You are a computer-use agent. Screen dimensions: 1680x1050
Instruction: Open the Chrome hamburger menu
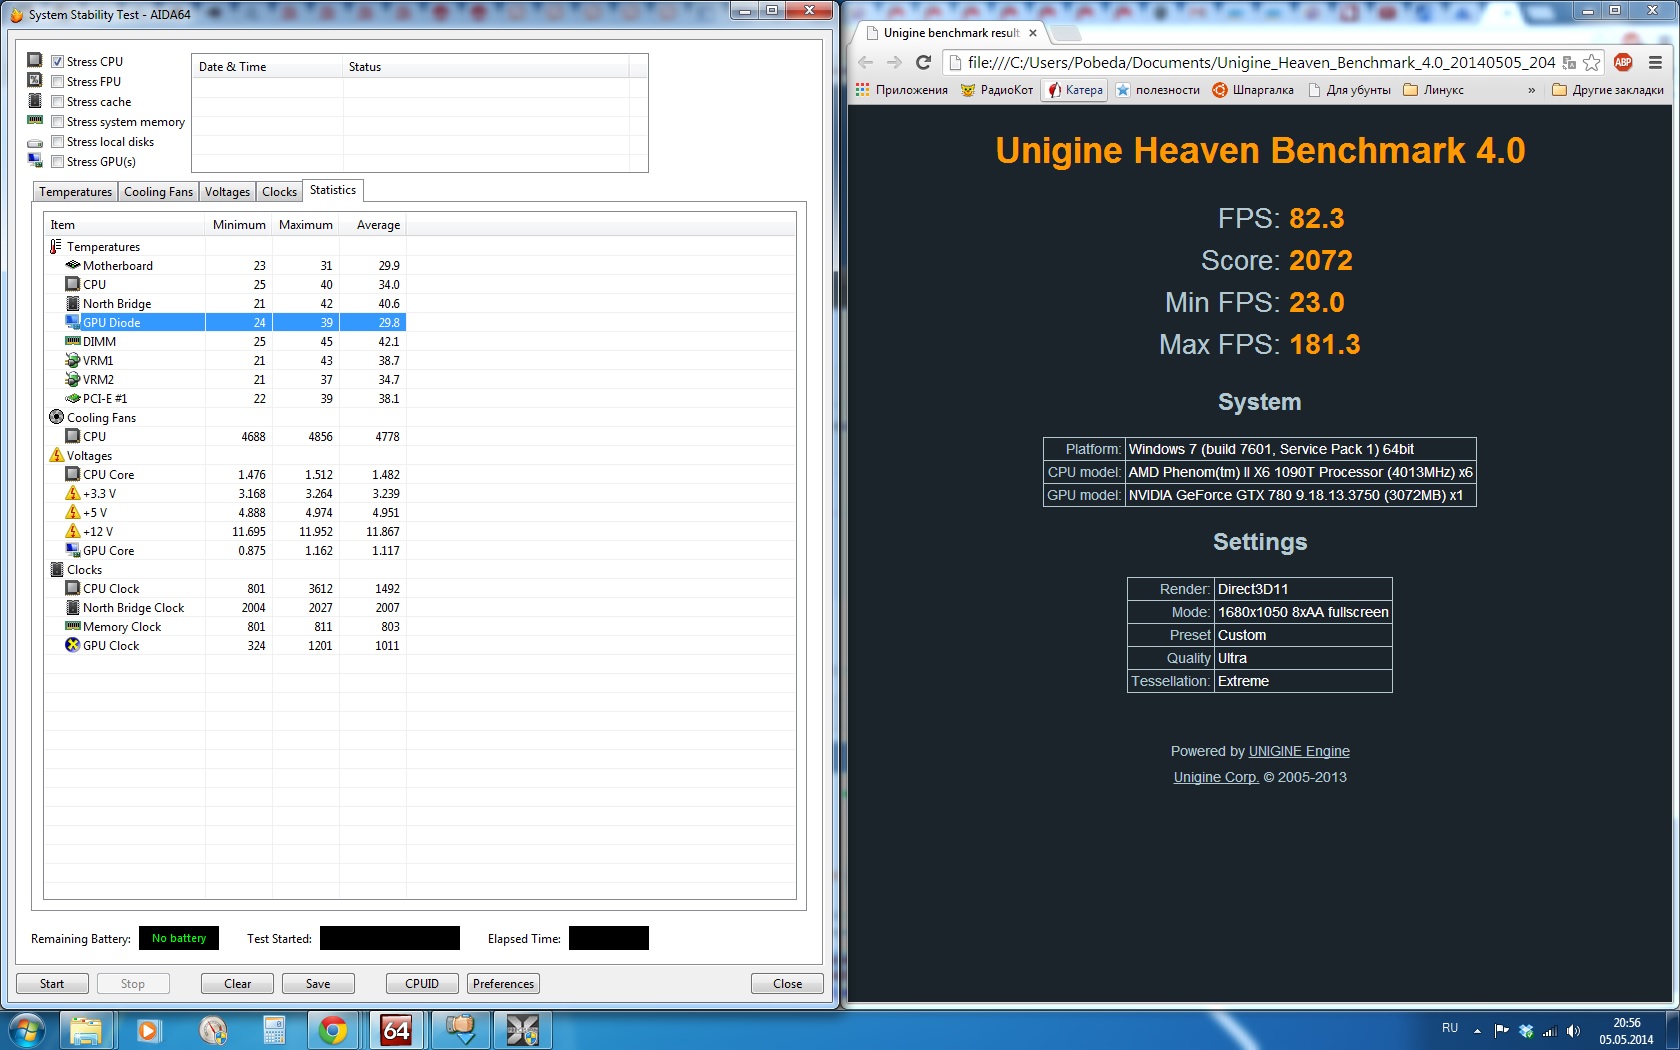tap(1655, 62)
